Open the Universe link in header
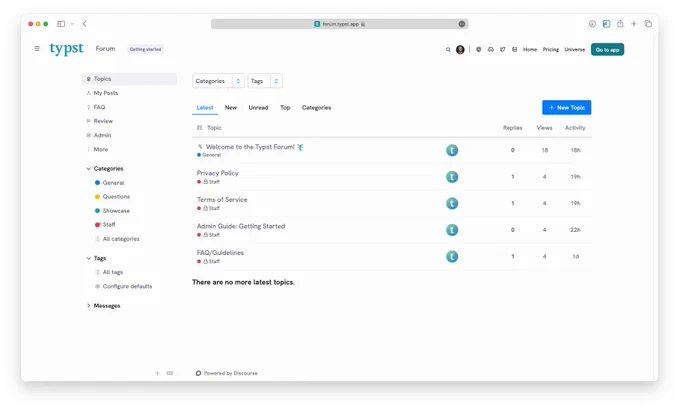This screenshot has width=680, height=409. [x=575, y=49]
